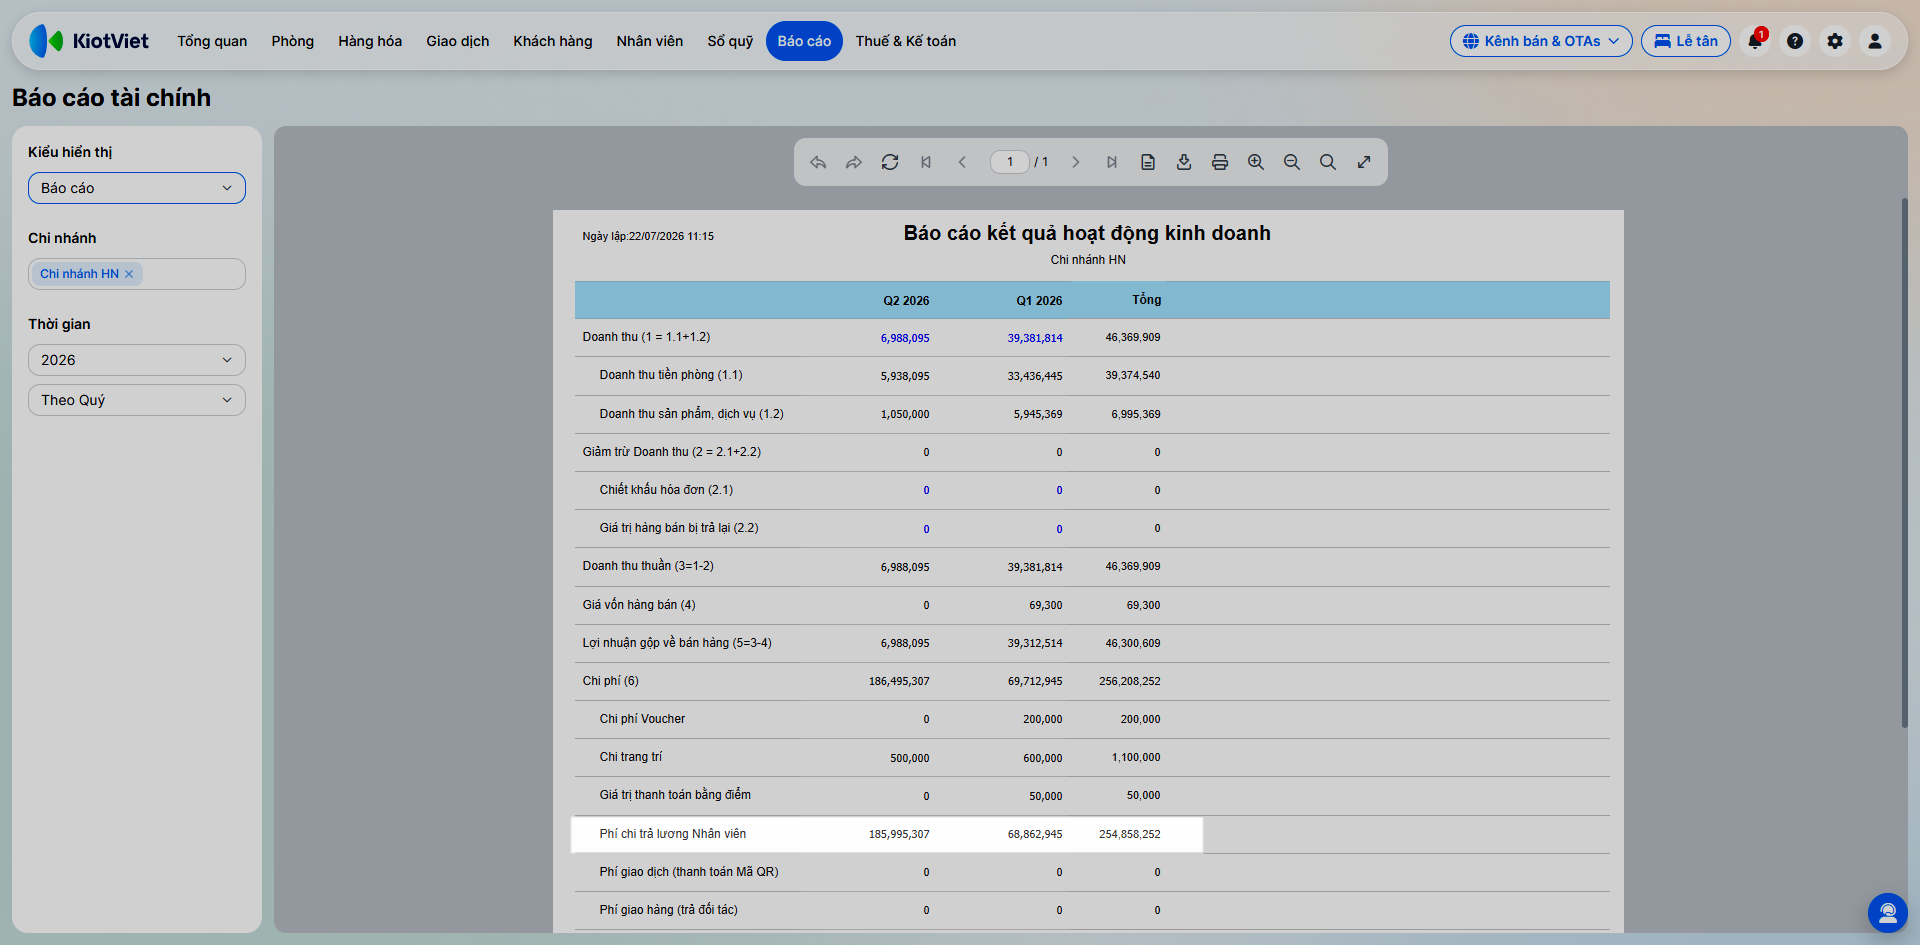Click the report vertical scrollbar
This screenshot has width=1920, height=945.
coord(1904,462)
